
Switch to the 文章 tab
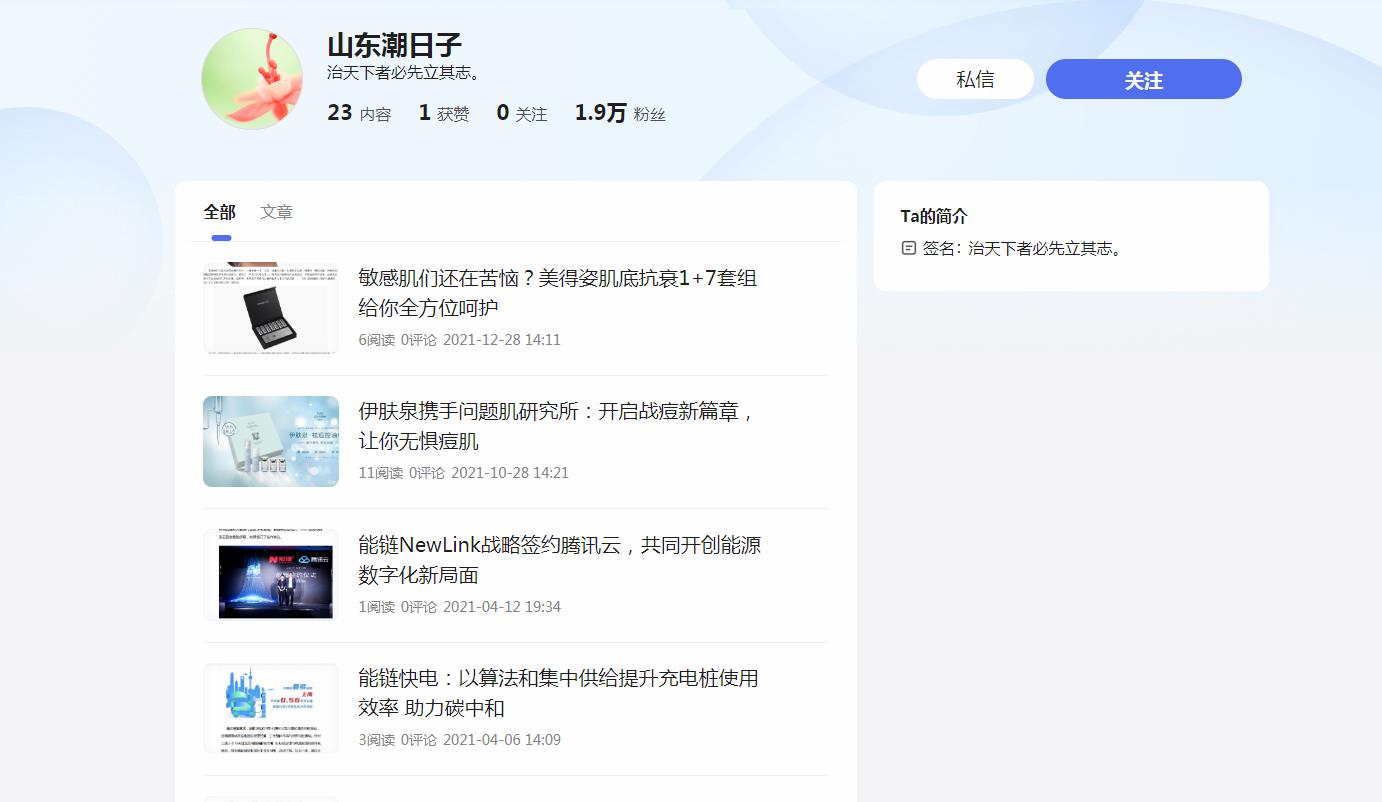click(x=277, y=212)
